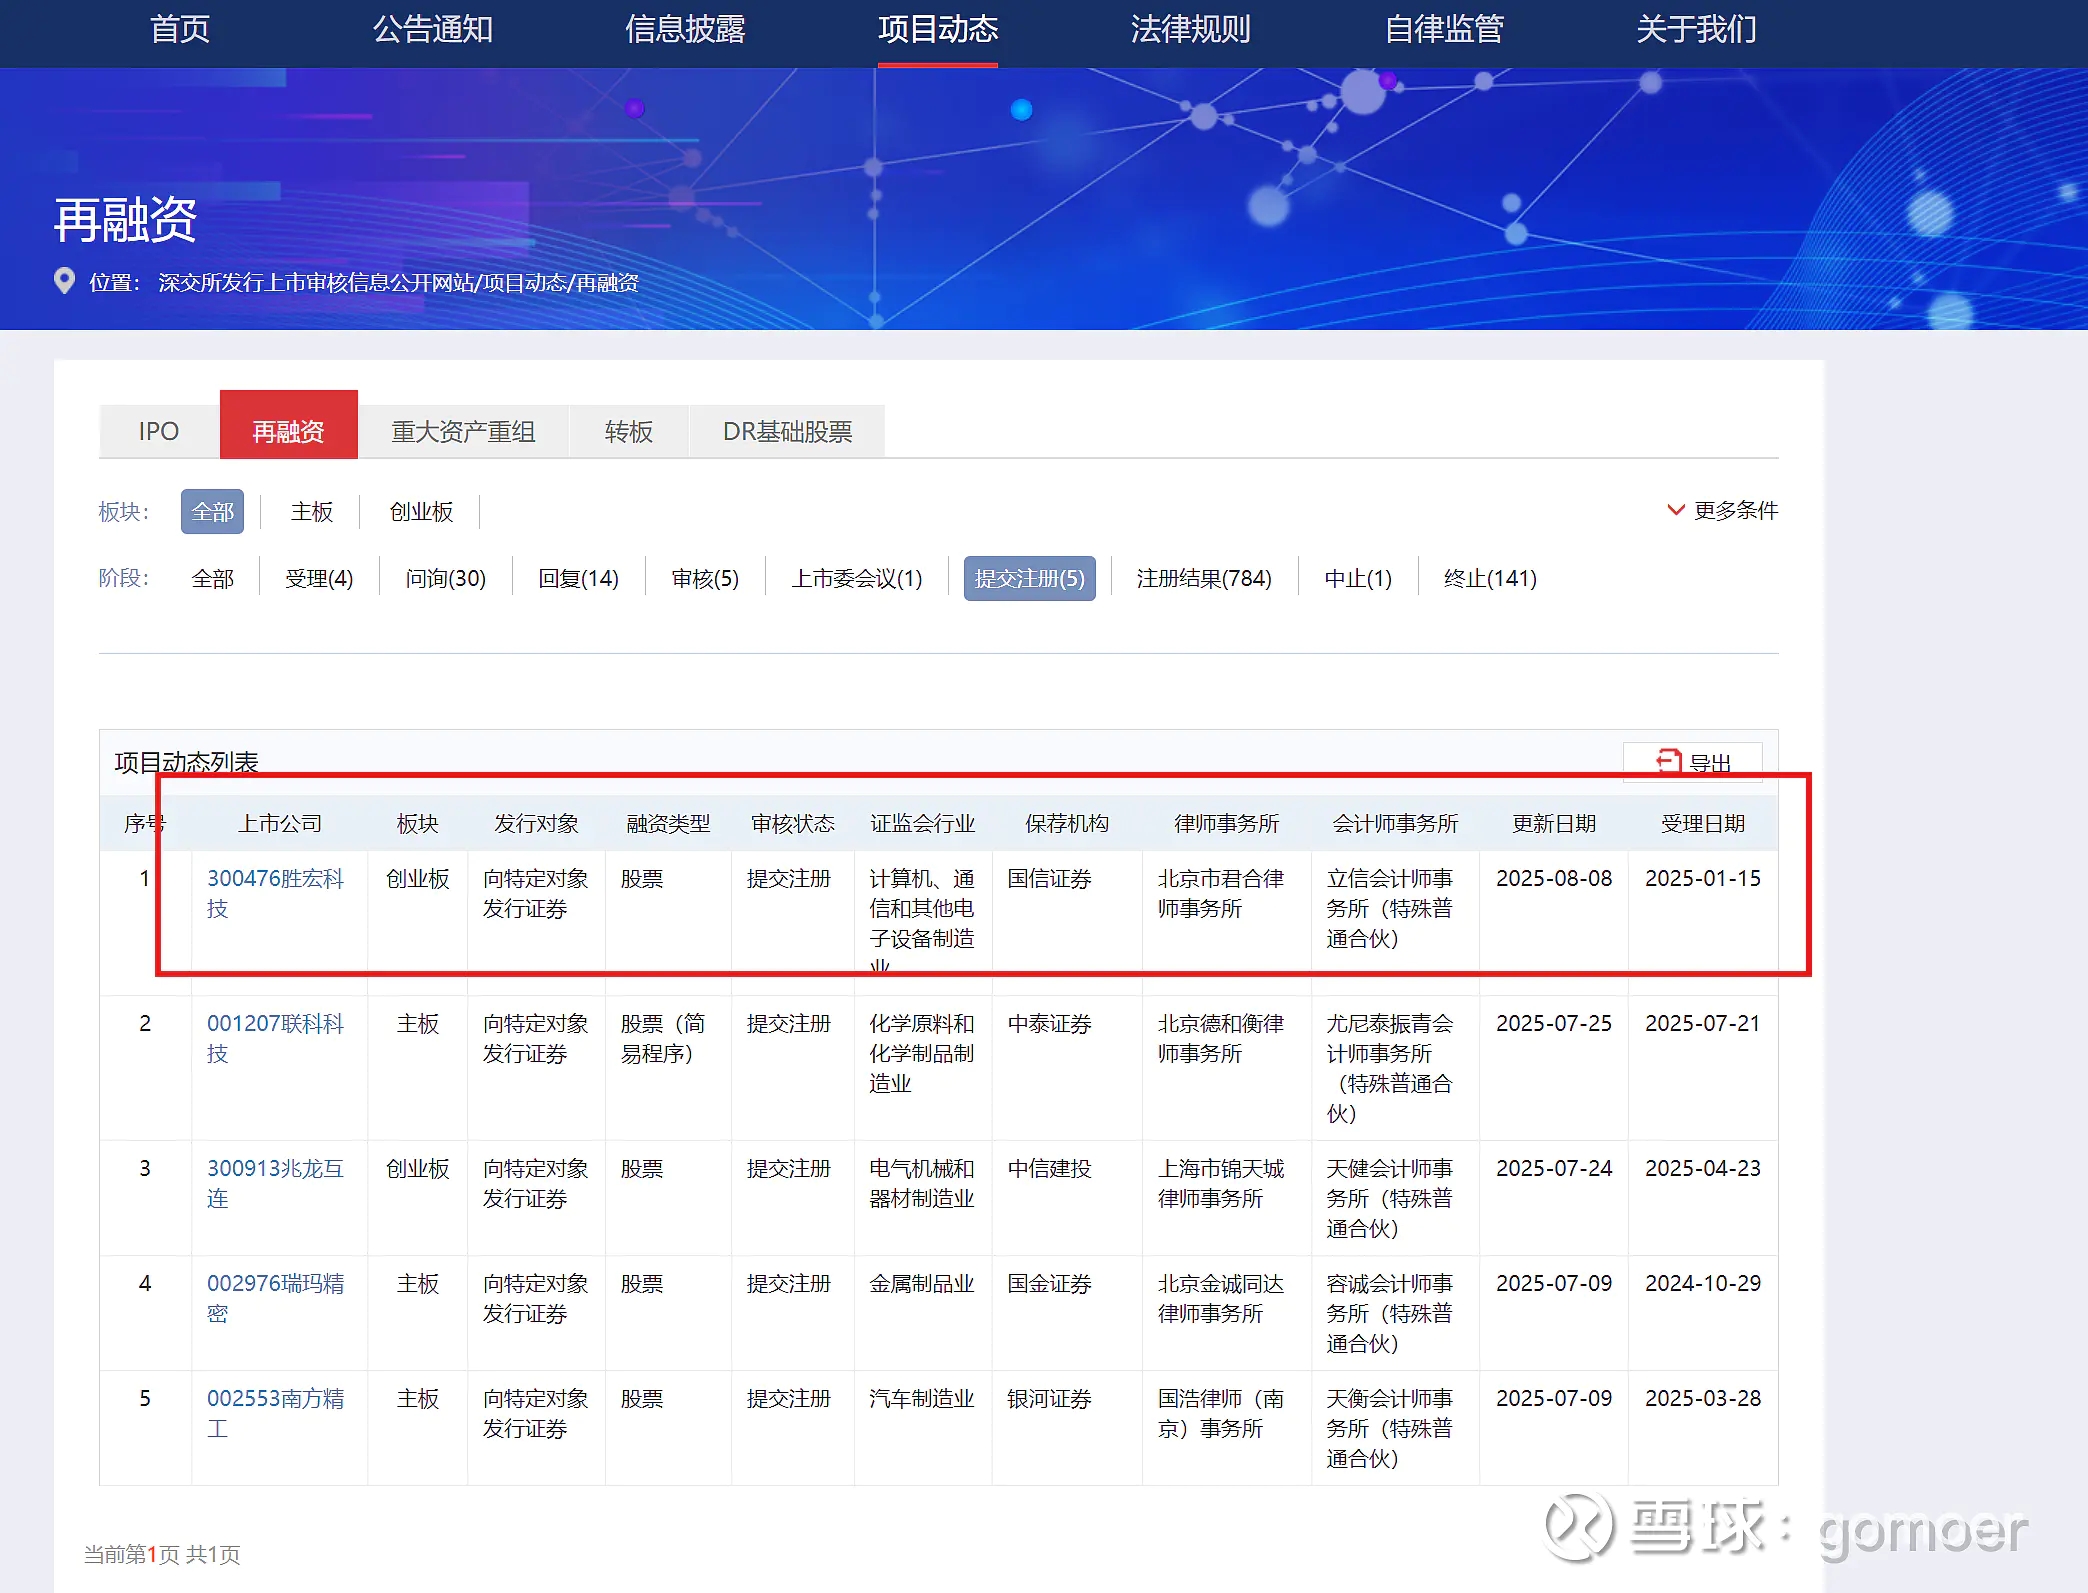Open 300913兆龙互连 company link
Image resolution: width=2088 pixels, height=1593 pixels.
tap(275, 1183)
